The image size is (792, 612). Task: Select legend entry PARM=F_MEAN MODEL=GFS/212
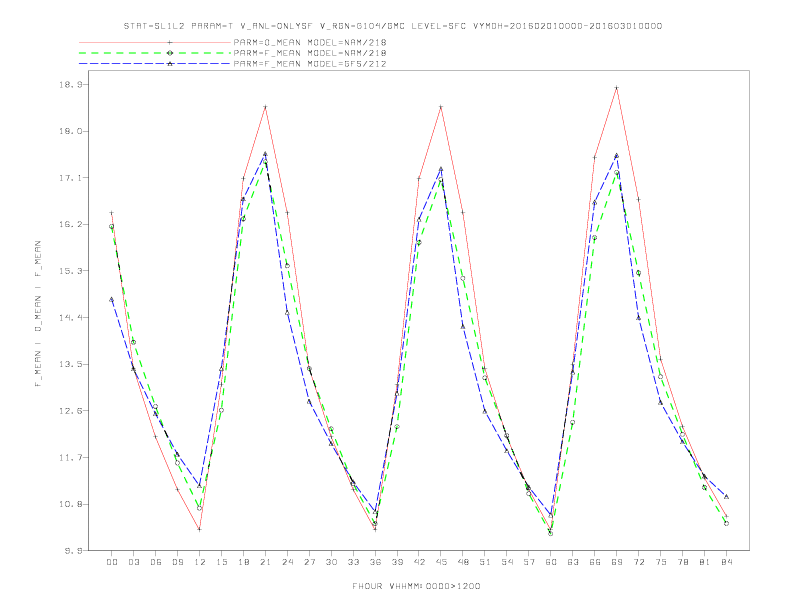coord(310,64)
